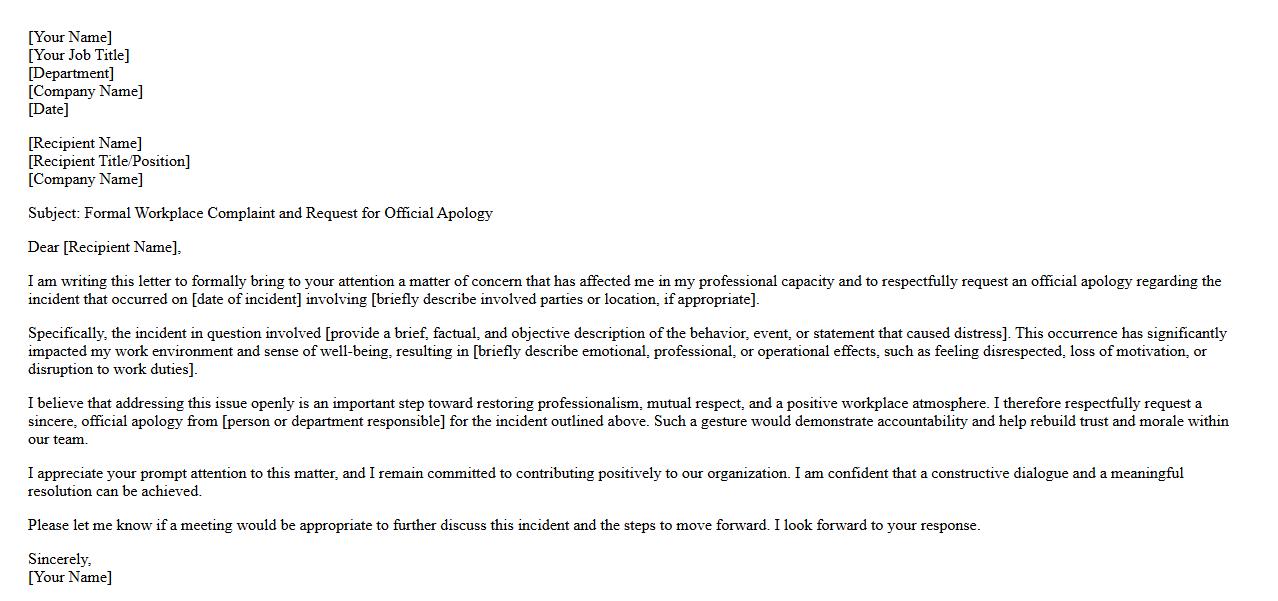
Task: Click the [Your Job Title] placeholder
Action: 78,55
